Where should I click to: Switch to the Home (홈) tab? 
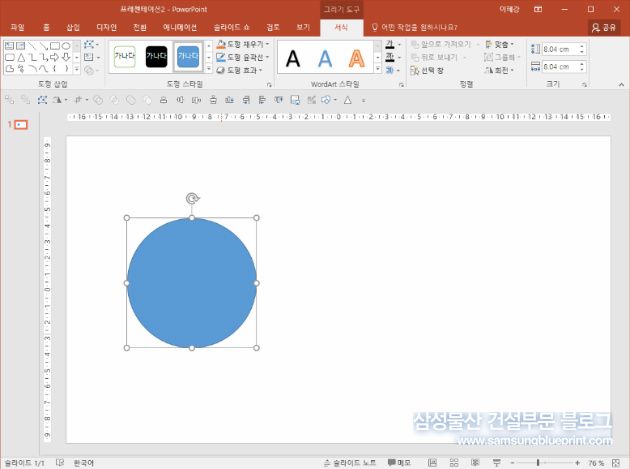tap(47, 27)
